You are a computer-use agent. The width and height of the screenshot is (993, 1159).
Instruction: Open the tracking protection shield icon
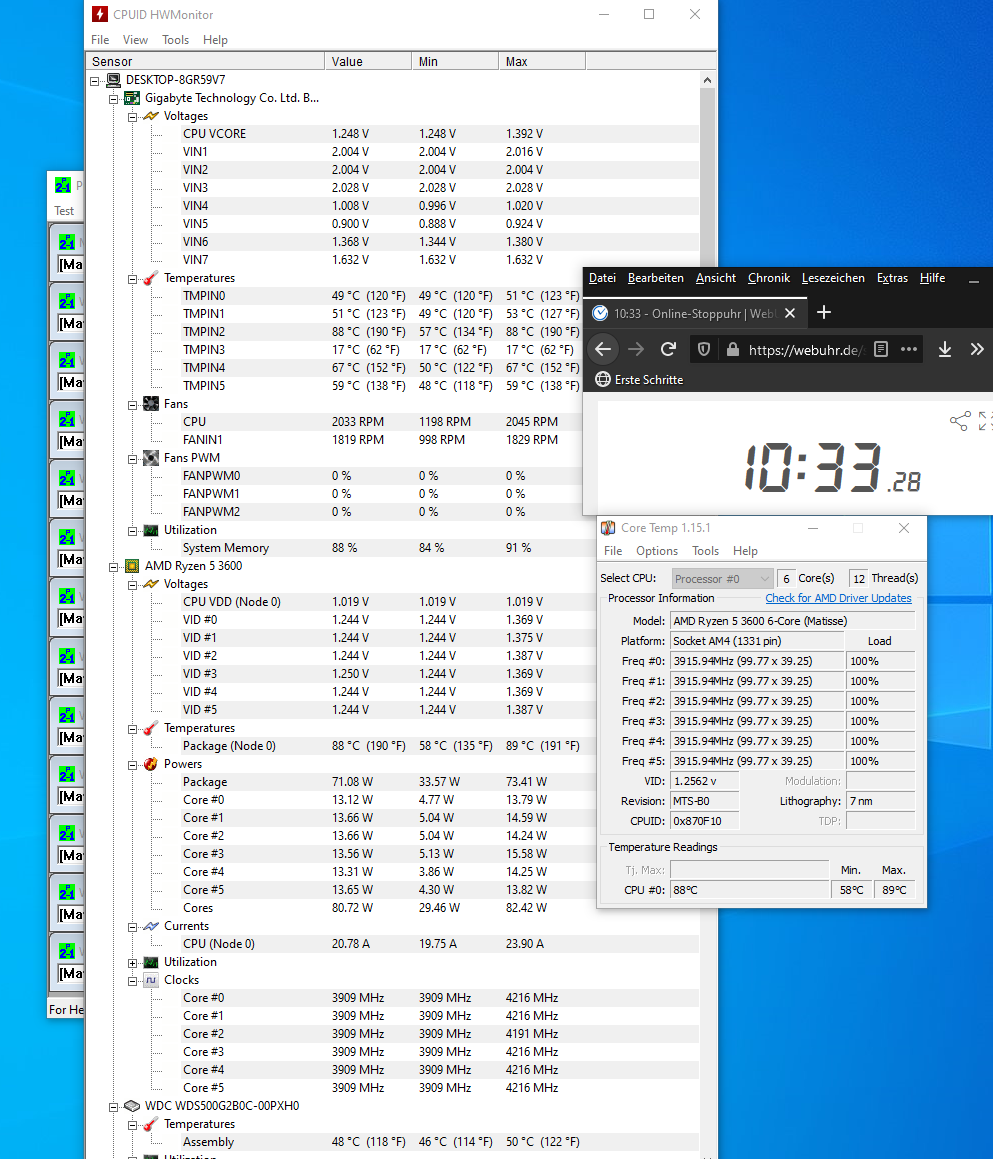tap(704, 350)
